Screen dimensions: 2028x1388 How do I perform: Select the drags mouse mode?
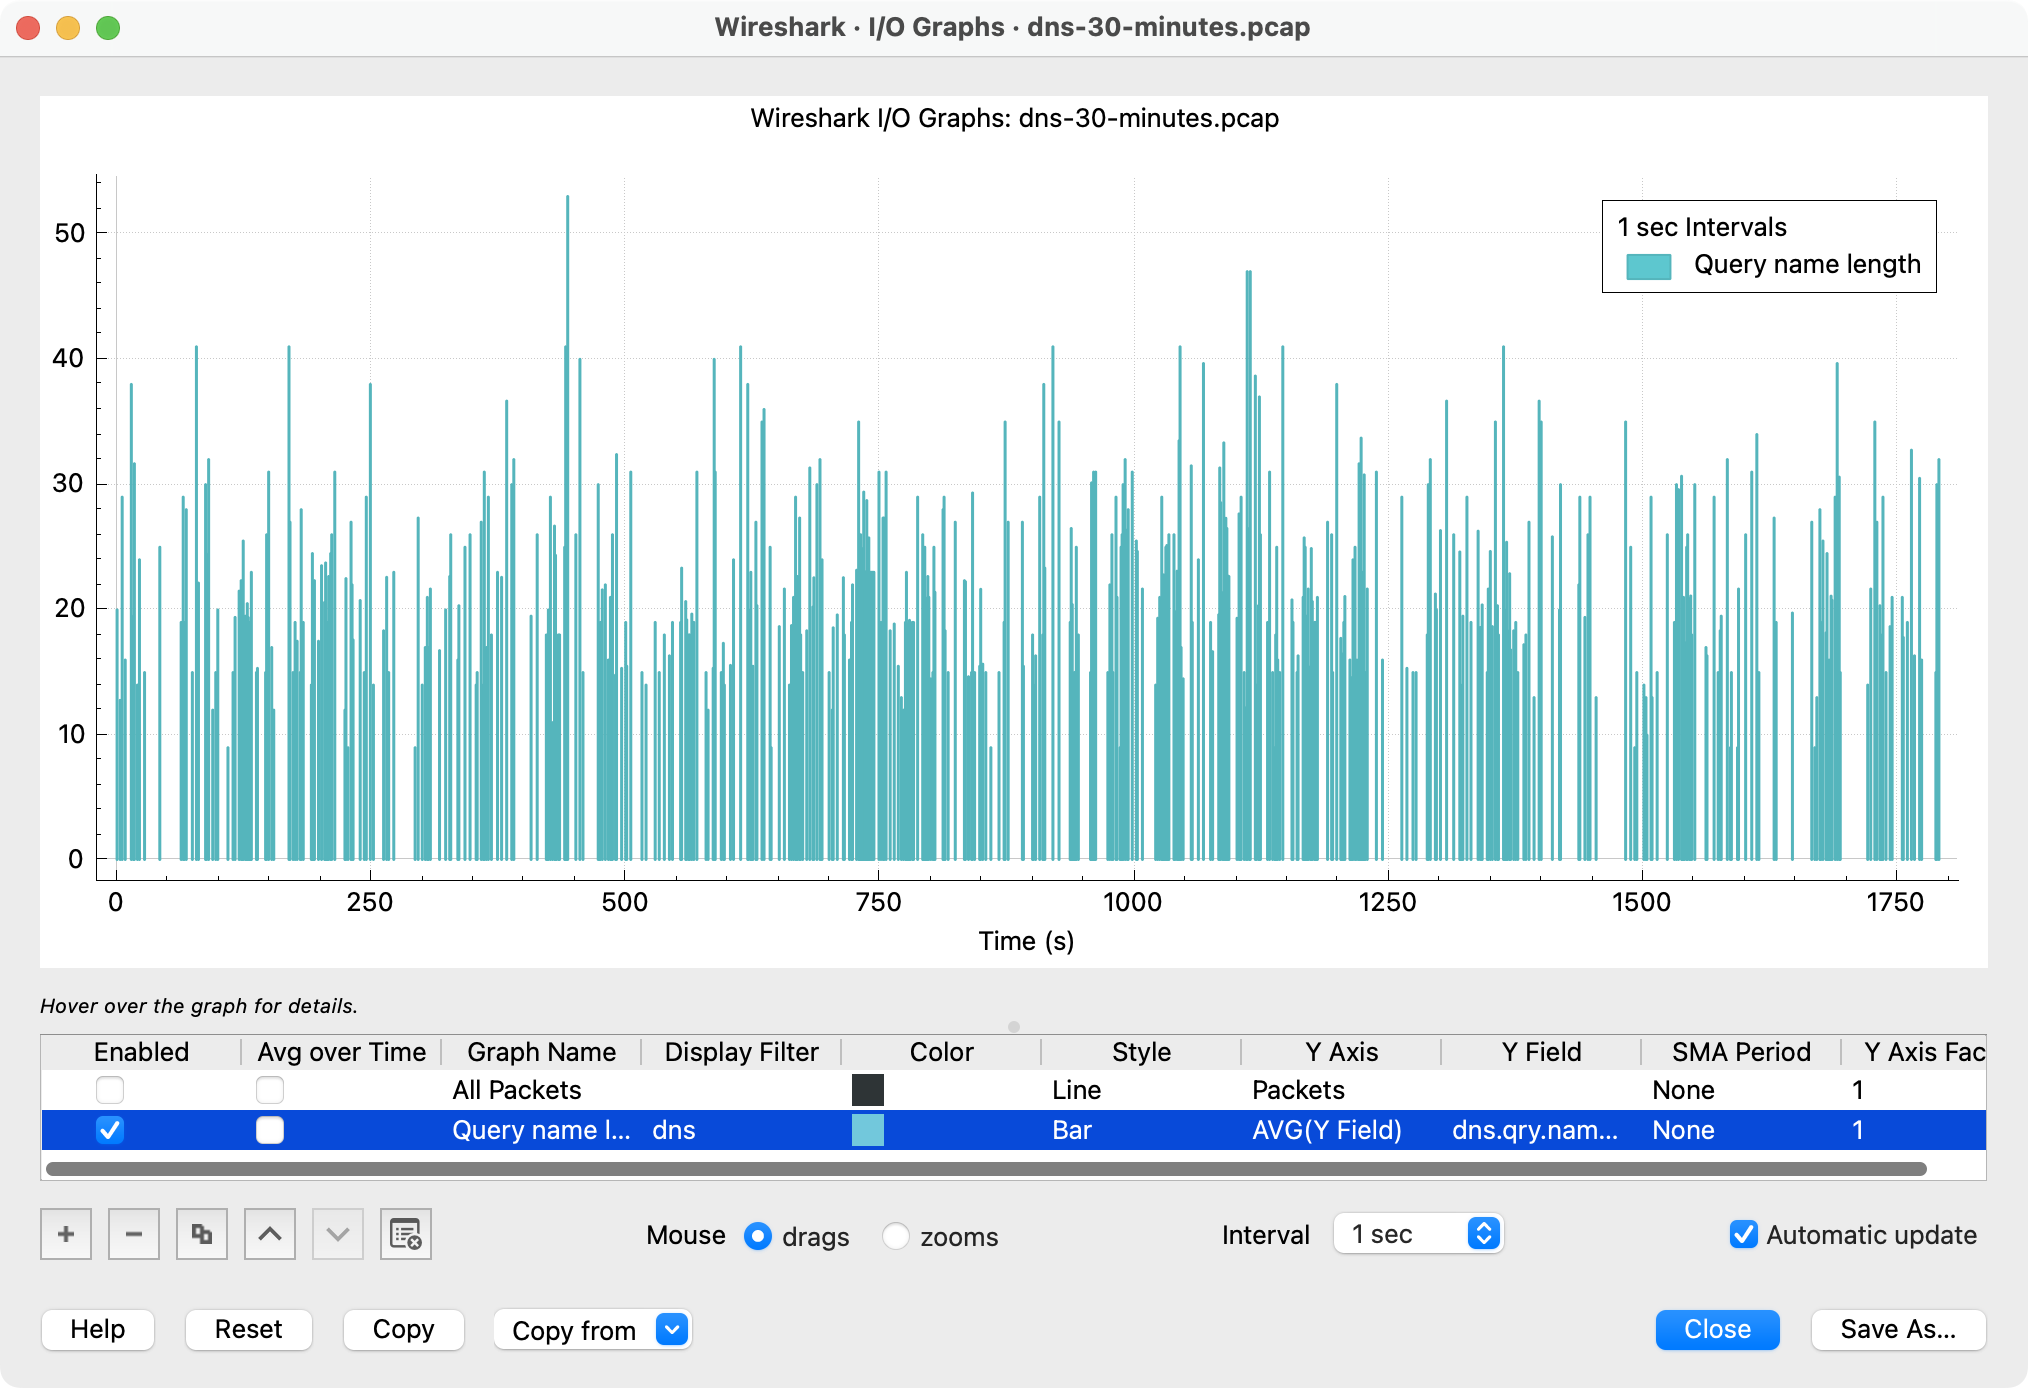760,1236
